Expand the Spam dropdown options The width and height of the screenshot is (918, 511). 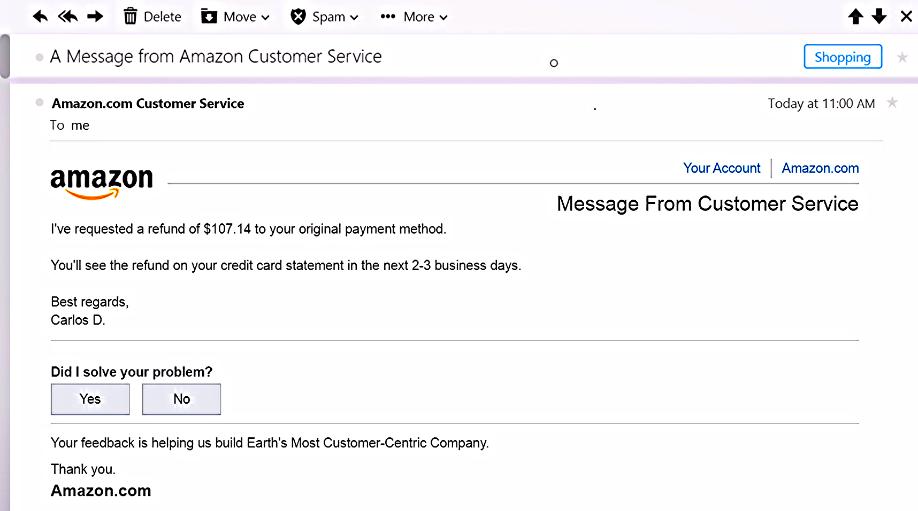[317, 16]
